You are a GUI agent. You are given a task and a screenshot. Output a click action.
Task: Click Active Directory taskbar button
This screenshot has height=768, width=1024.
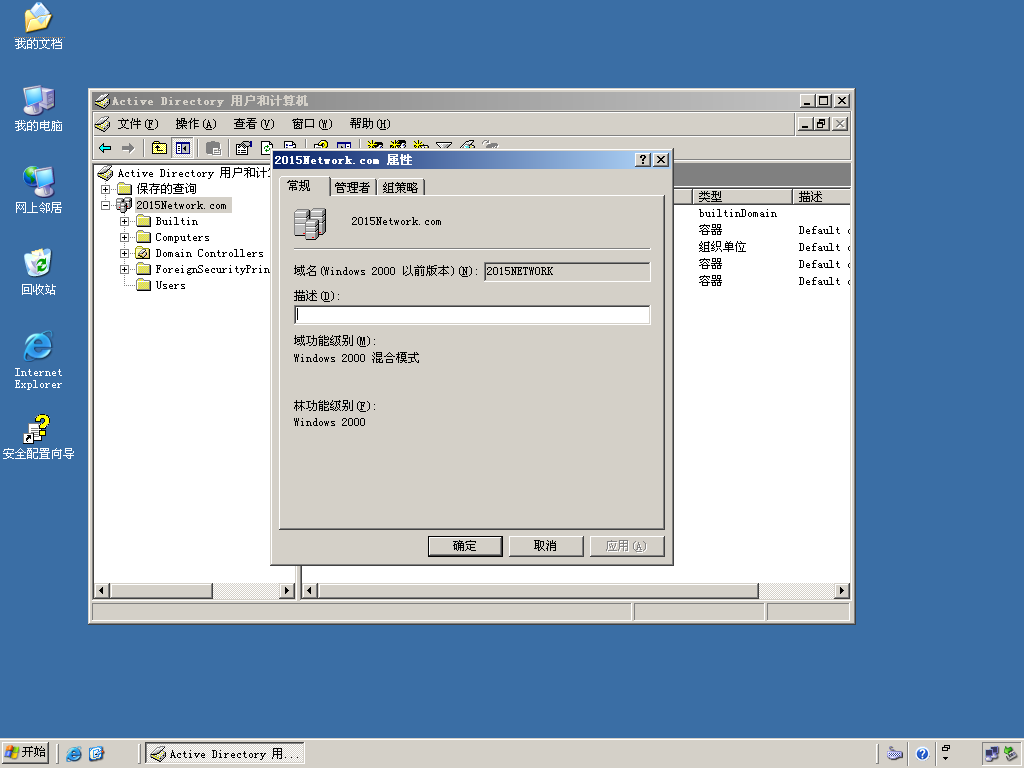click(225, 754)
